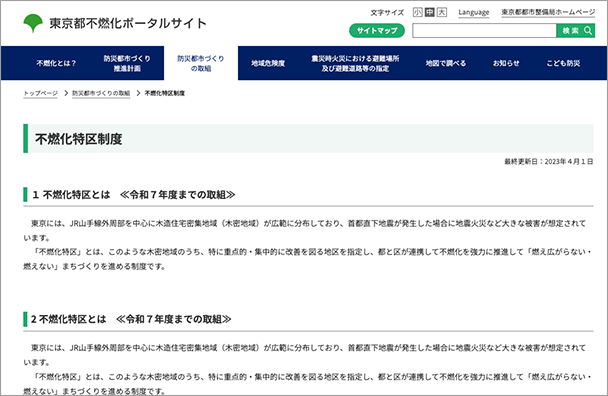Screen dimensions: 608x396
Task: Open the 地図で調べる menu item
Action: coord(446,63)
